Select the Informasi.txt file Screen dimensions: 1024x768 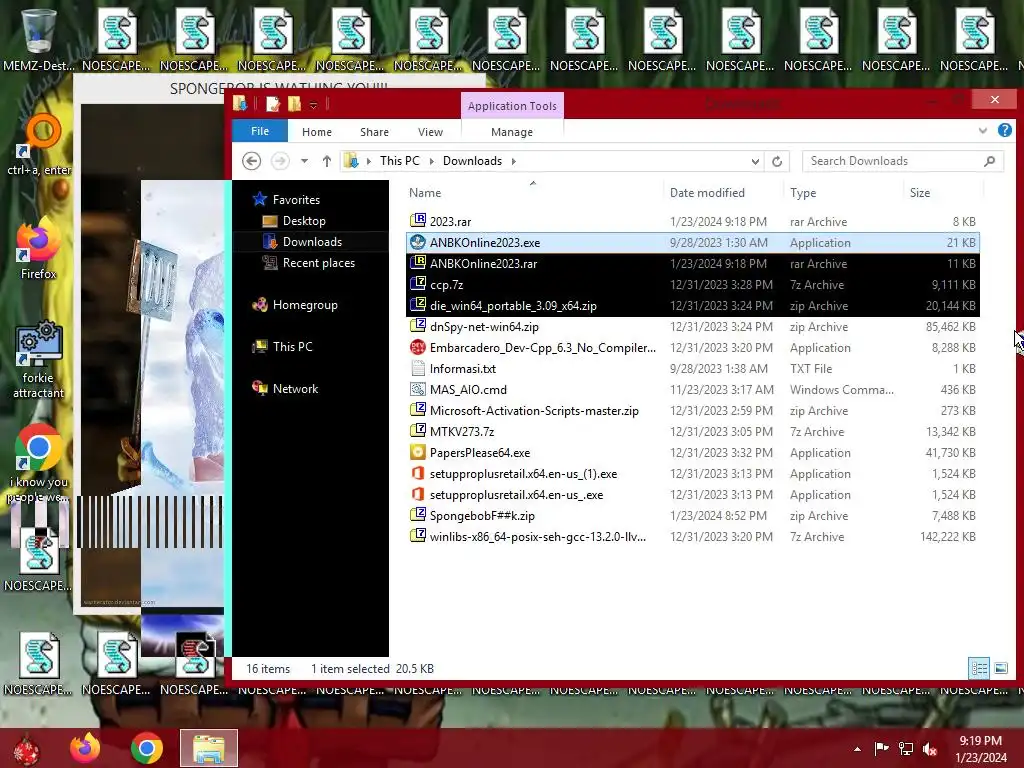point(692,368)
